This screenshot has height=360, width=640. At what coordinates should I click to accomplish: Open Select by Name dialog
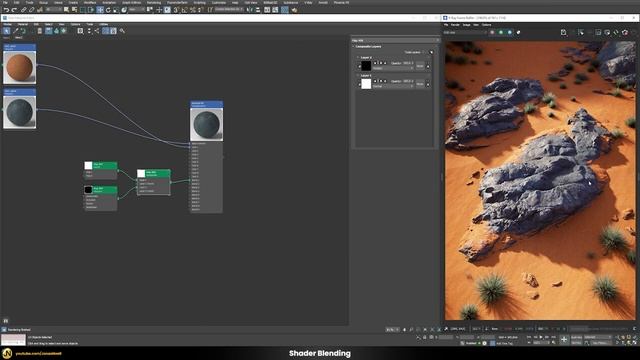tap(74, 9)
